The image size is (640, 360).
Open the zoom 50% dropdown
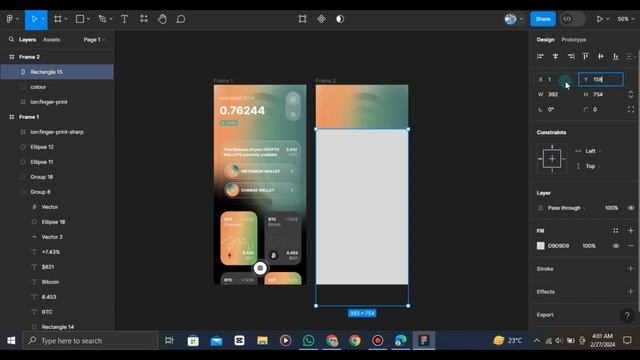click(x=625, y=19)
